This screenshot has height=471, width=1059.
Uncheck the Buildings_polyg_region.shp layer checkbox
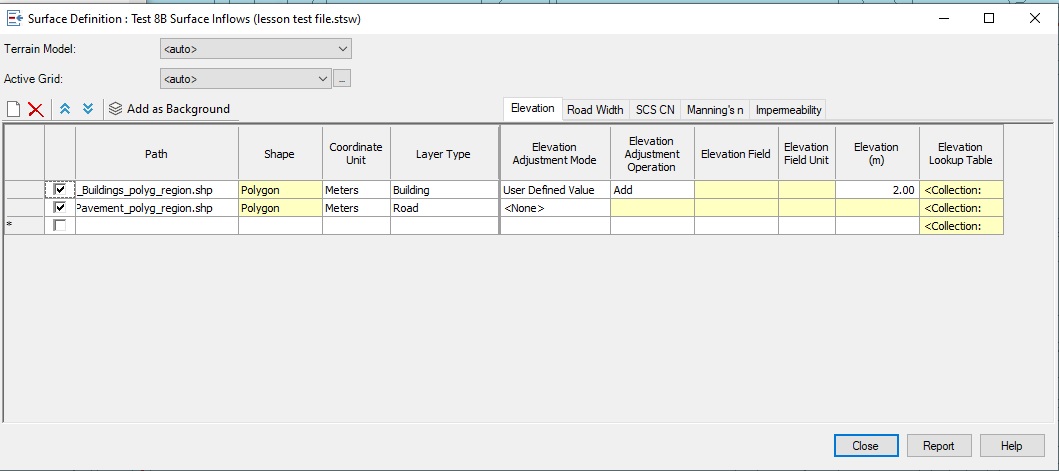(60, 190)
